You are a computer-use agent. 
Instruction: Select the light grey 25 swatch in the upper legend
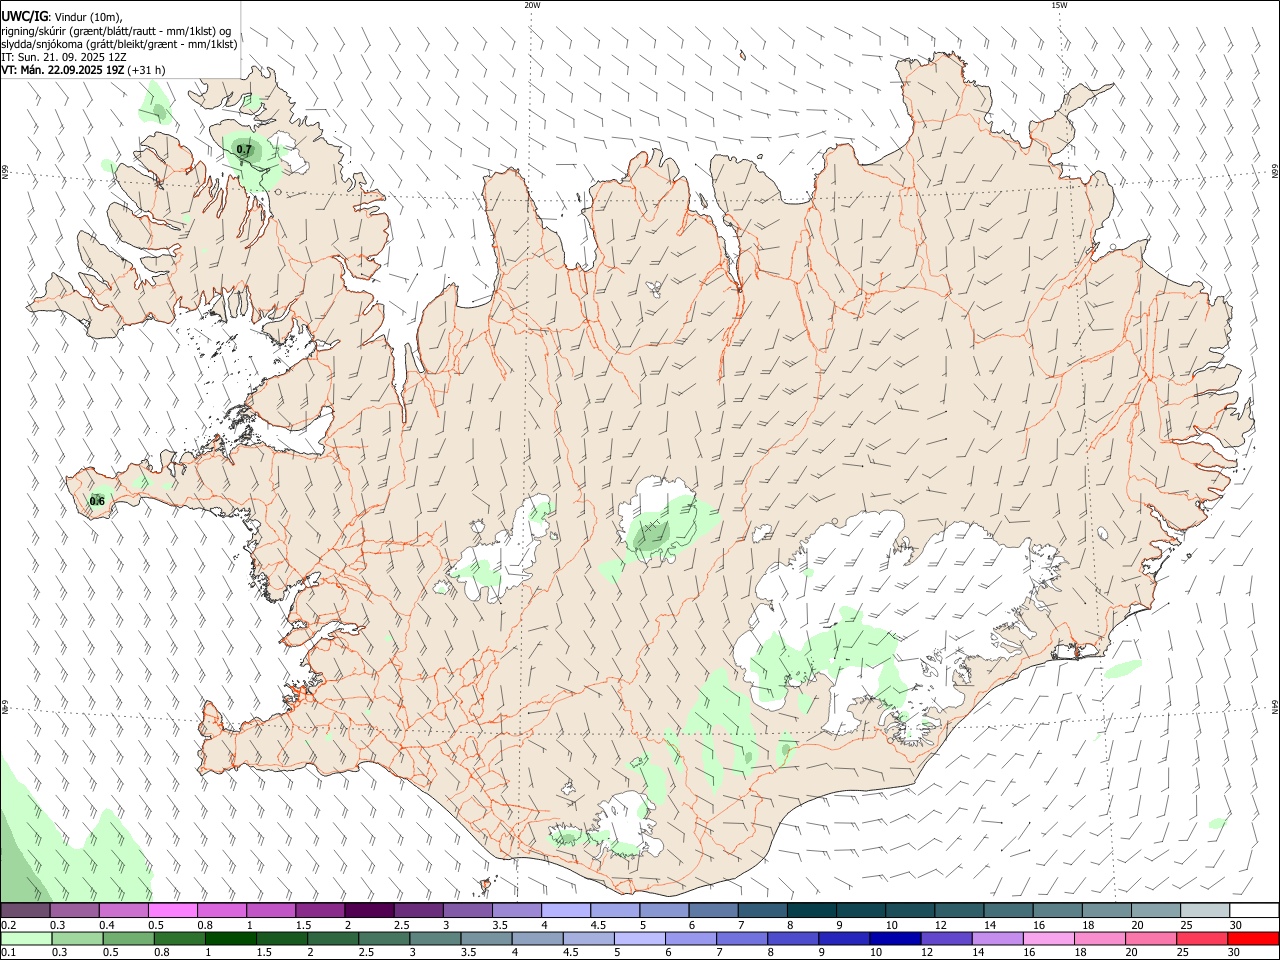pyautogui.click(x=1205, y=910)
